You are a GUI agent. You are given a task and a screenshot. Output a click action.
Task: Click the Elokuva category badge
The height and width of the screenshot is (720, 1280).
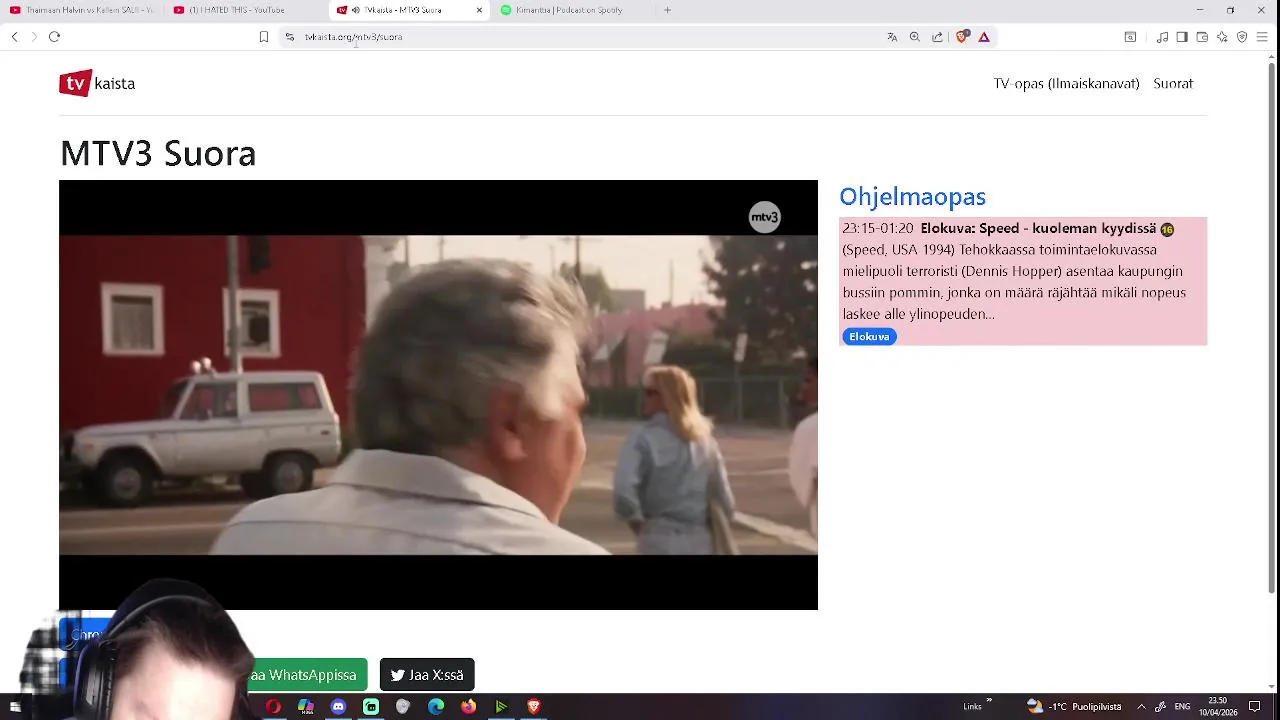tap(869, 337)
